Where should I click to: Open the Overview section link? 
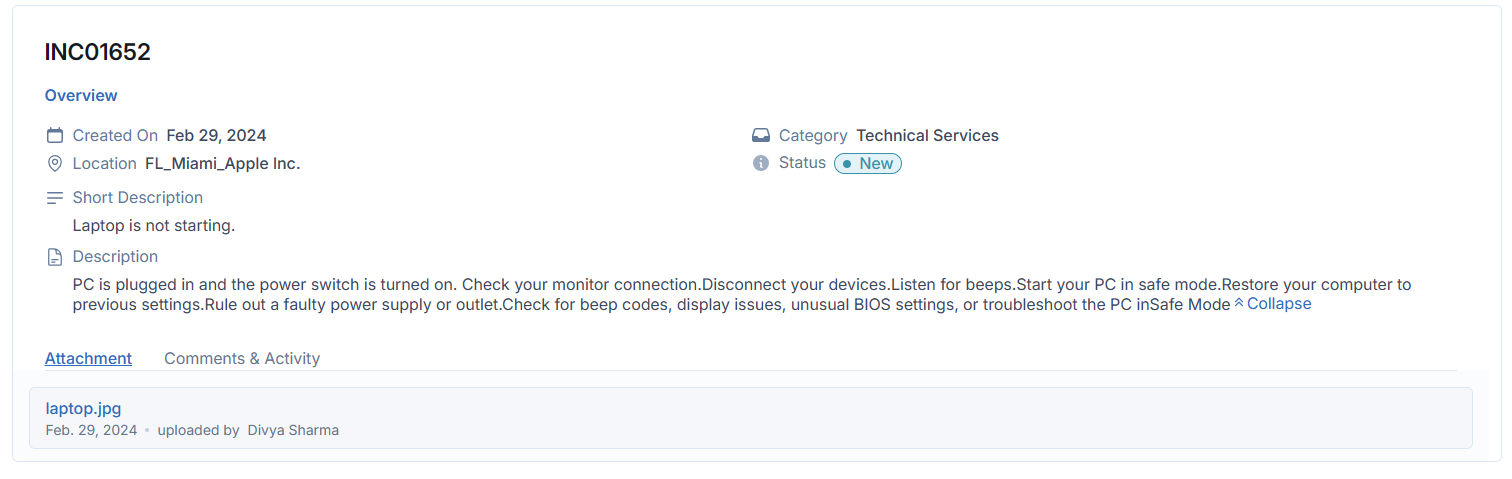pyautogui.click(x=81, y=95)
